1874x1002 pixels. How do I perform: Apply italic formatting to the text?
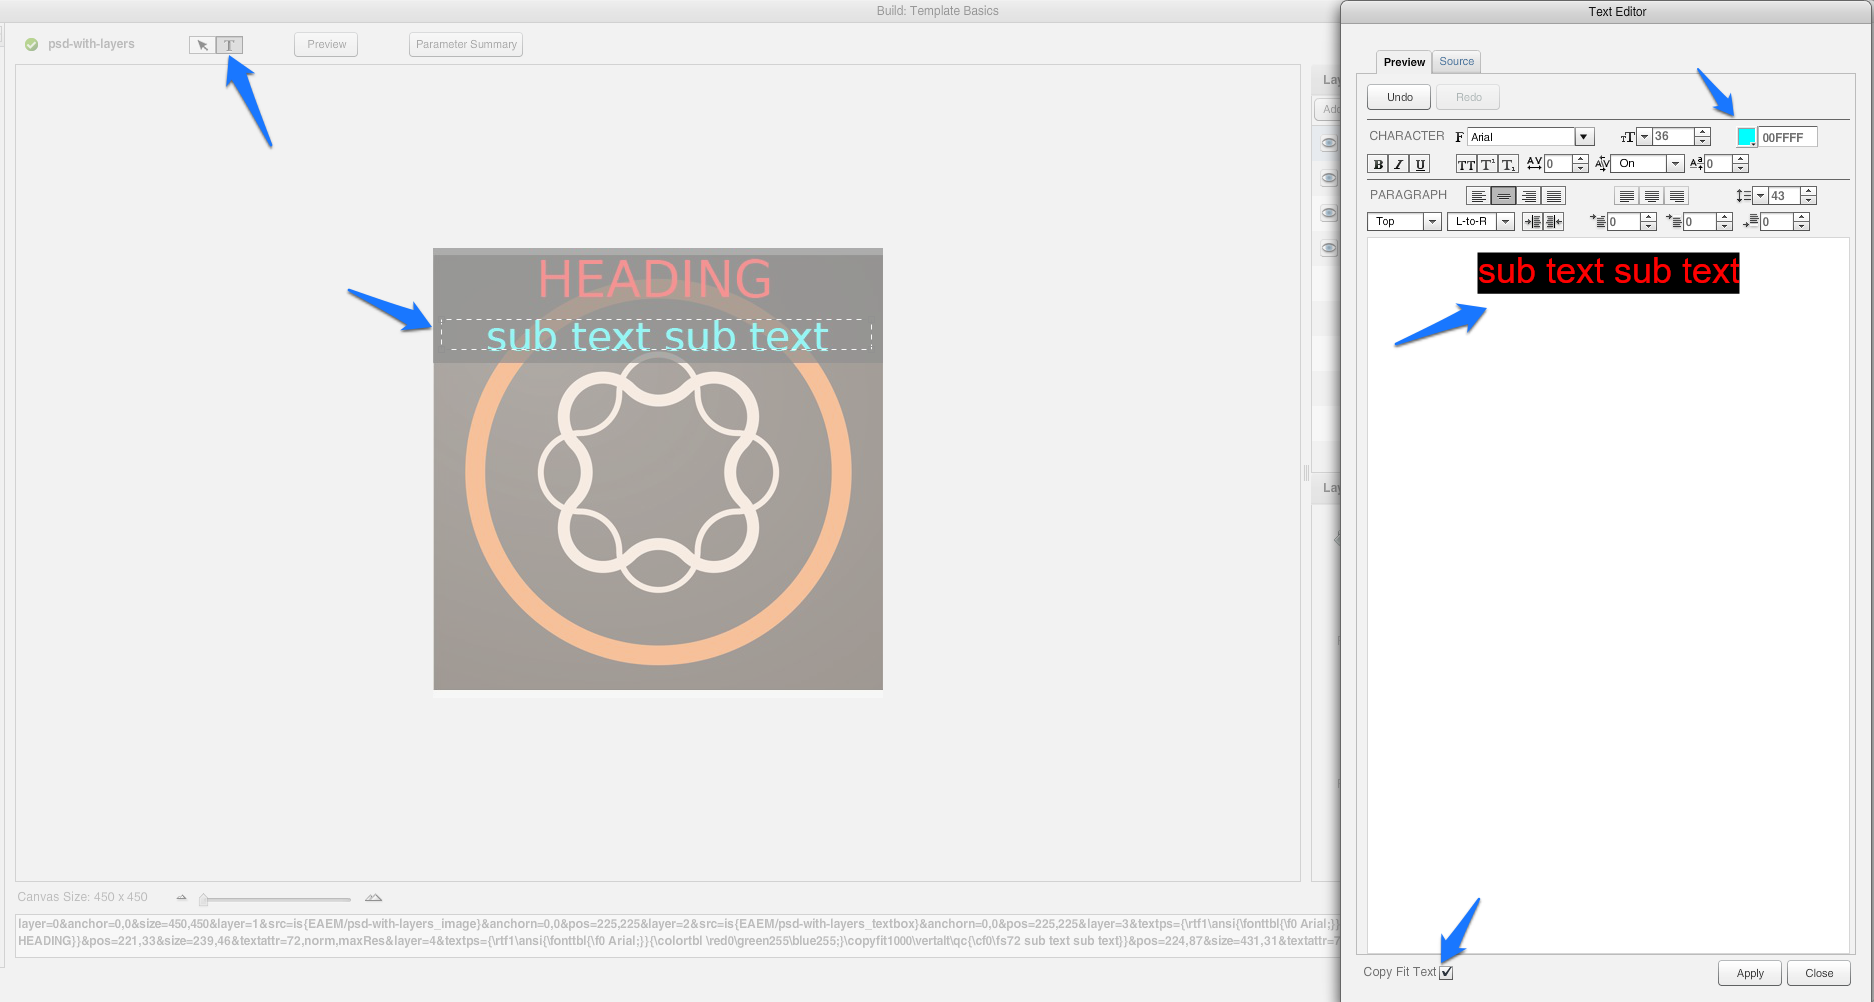click(1398, 165)
